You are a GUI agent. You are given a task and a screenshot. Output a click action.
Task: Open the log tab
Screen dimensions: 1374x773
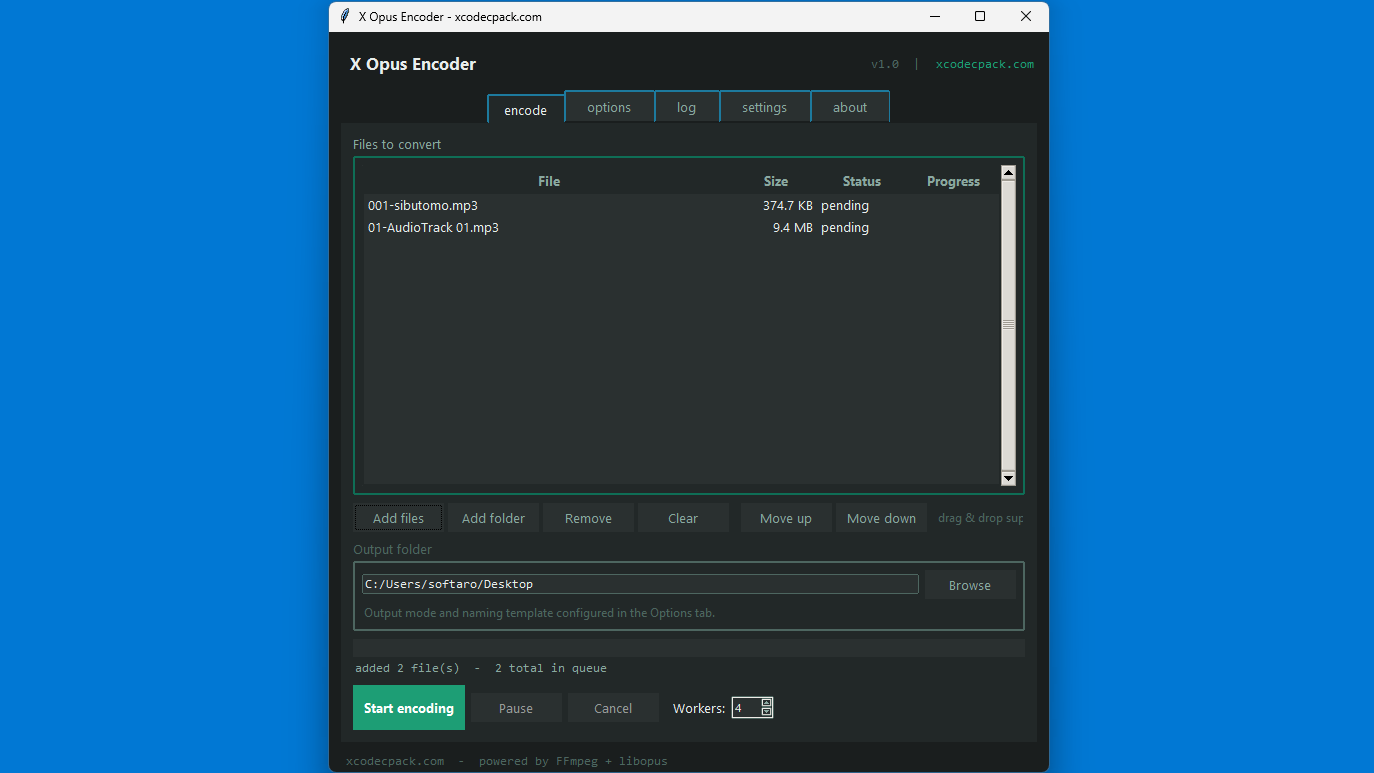686,106
